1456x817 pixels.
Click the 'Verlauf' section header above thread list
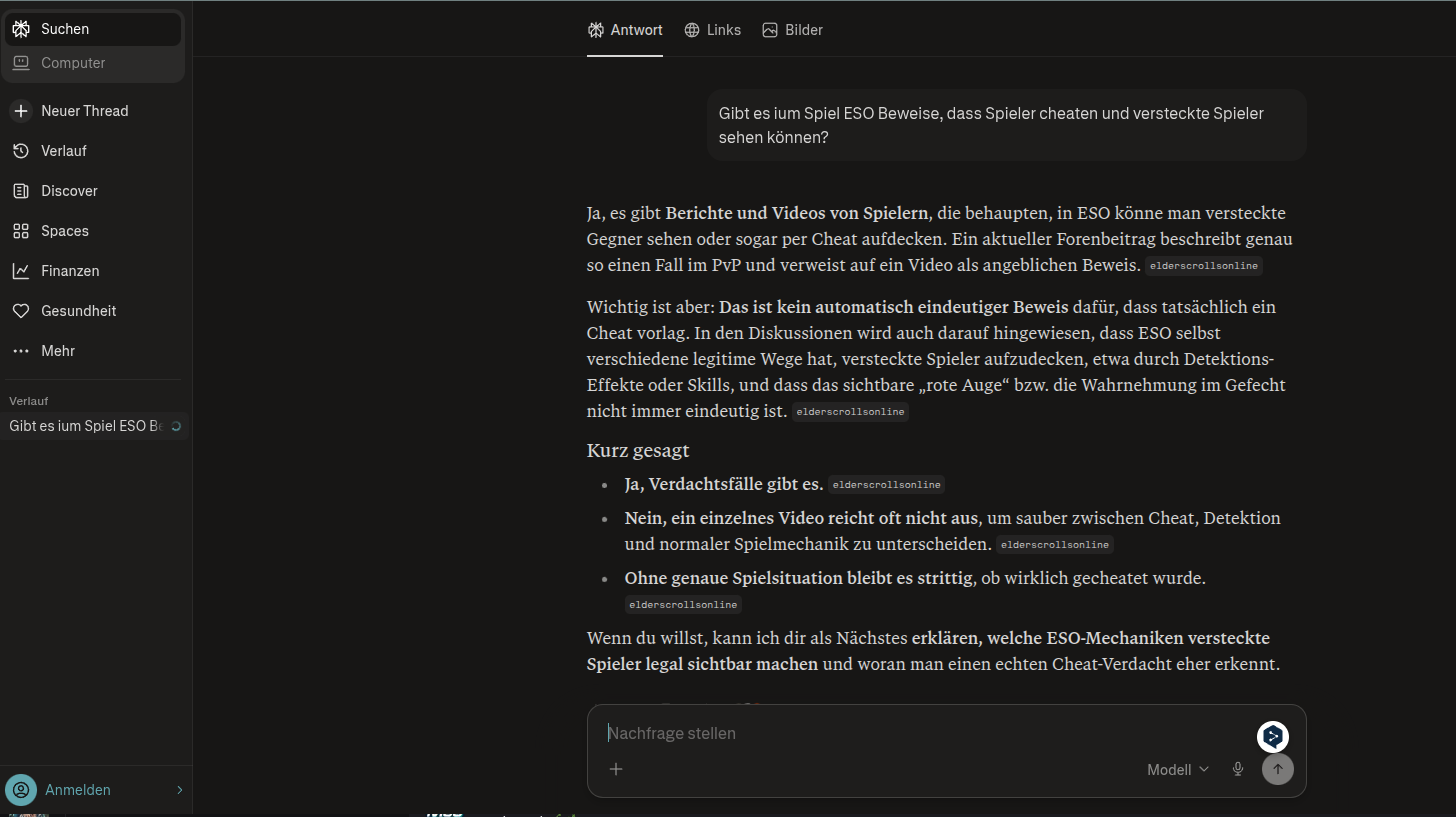[29, 401]
